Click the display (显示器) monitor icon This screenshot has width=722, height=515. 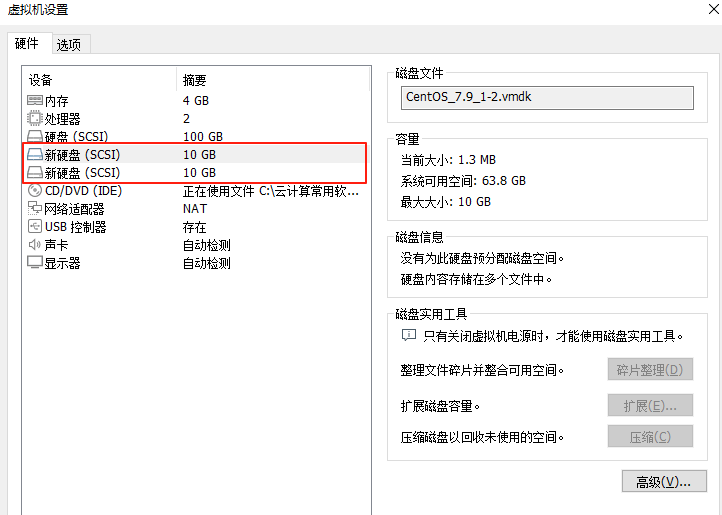[35, 263]
